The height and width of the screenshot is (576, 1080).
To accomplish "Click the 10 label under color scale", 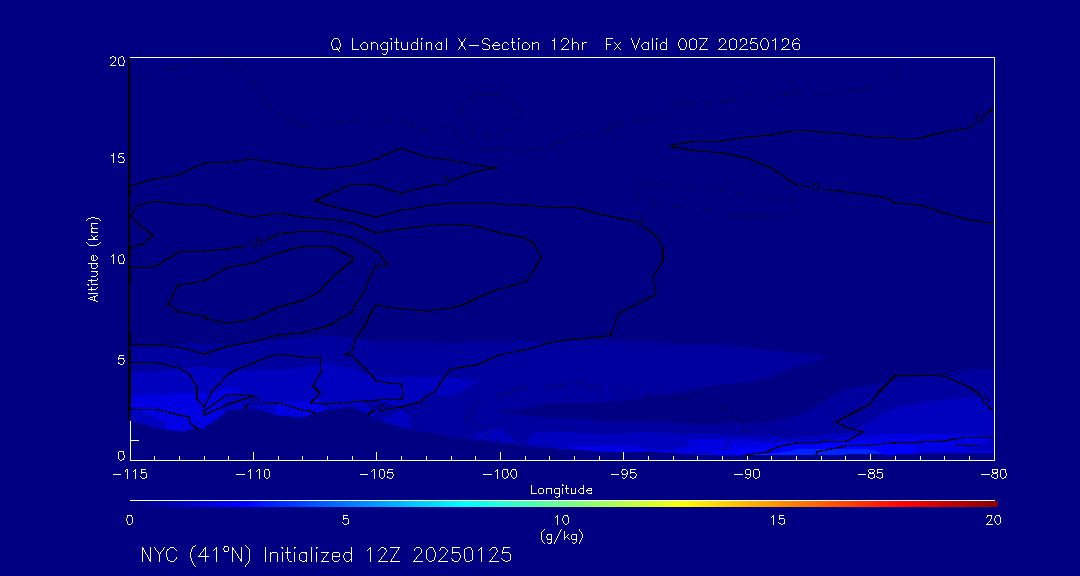I will (561, 521).
